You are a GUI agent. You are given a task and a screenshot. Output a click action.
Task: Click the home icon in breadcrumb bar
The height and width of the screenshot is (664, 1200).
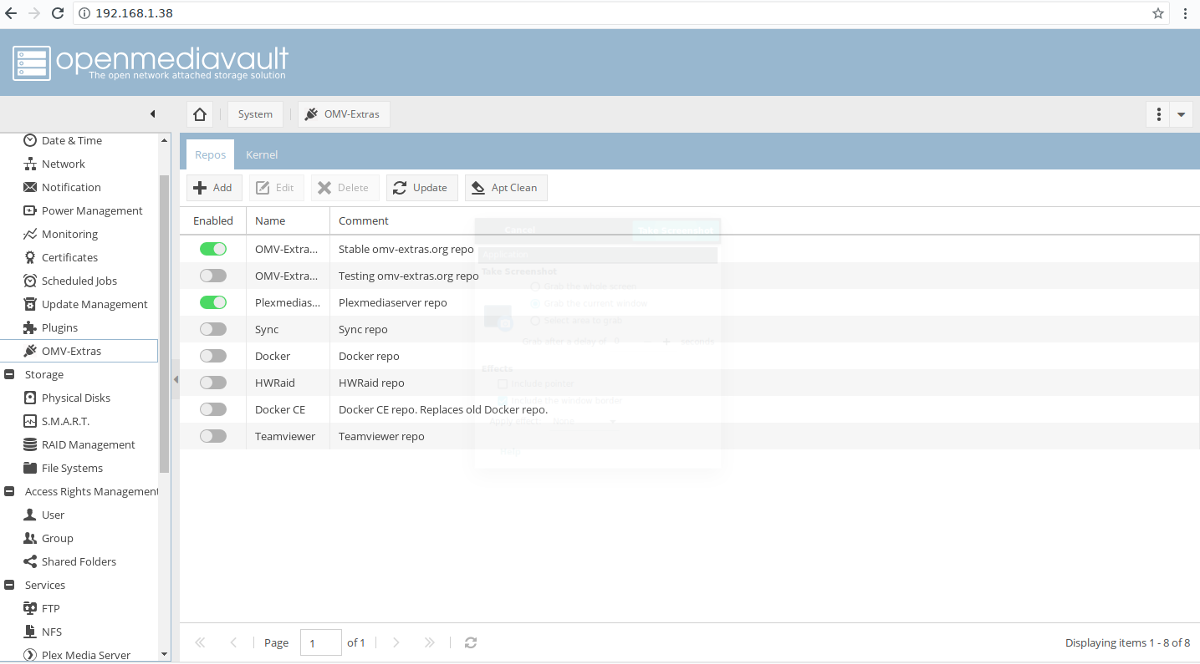(200, 114)
